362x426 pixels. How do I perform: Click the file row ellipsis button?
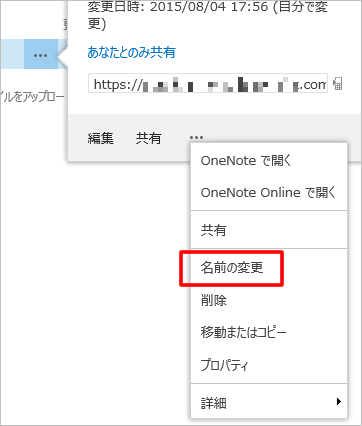[41, 54]
